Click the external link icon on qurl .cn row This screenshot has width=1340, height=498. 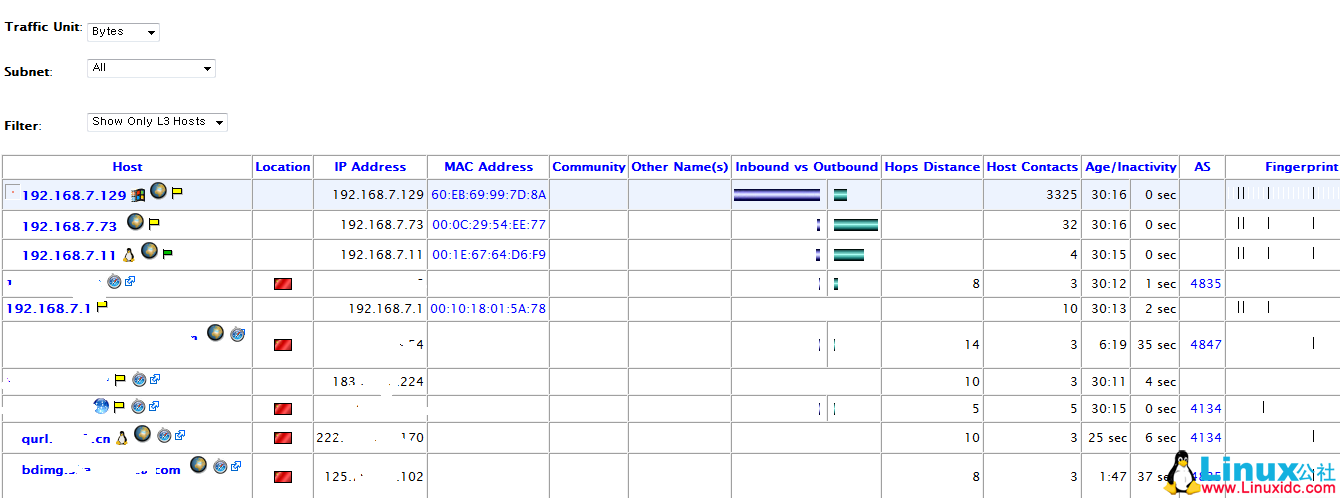pyautogui.click(x=181, y=435)
